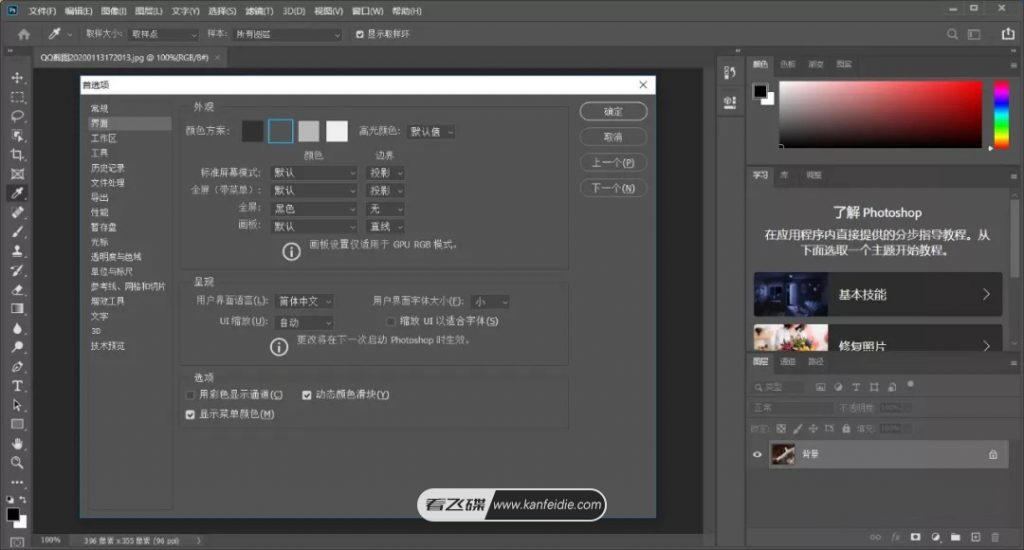Viewport: 1024px width, 550px height.
Task: Open 用户界面语言 dropdown
Action: 304,301
